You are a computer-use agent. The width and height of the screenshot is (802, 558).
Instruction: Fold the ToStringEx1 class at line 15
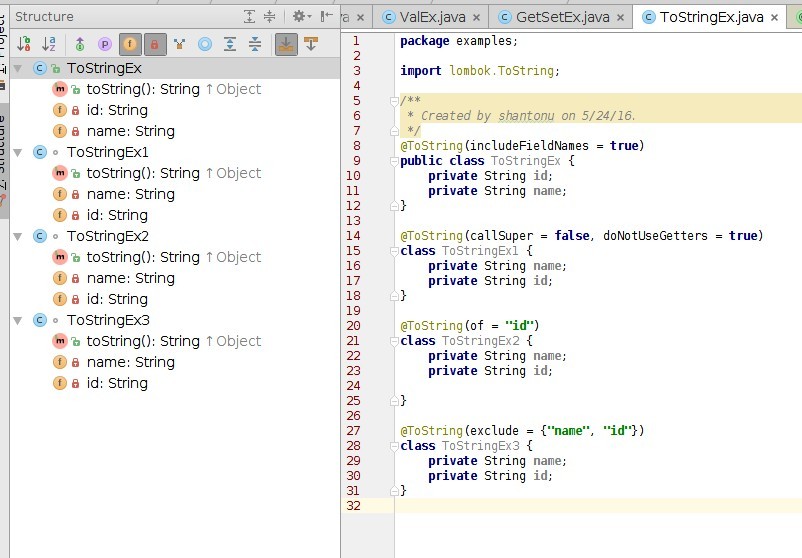tap(394, 252)
